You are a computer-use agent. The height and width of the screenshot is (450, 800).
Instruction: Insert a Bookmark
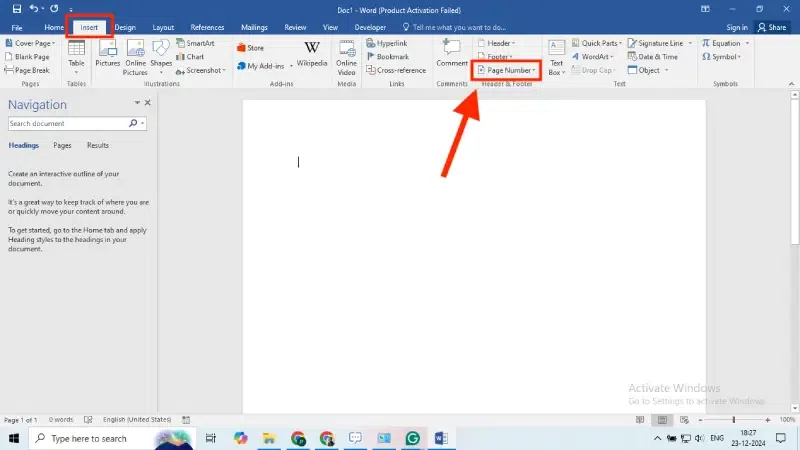click(388, 57)
